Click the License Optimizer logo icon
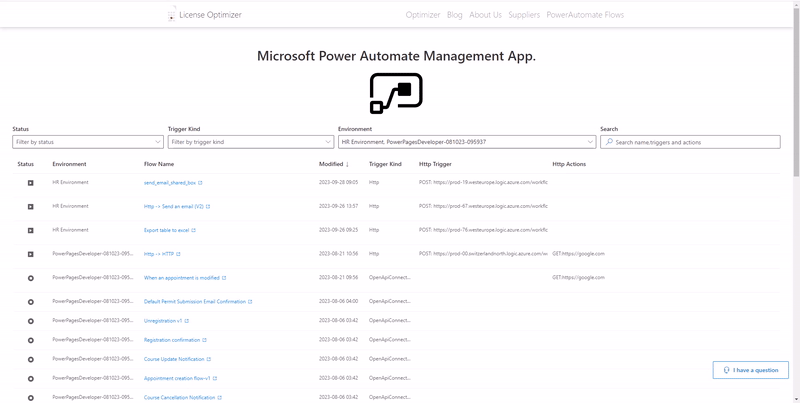The height and width of the screenshot is (403, 800). click(x=171, y=15)
